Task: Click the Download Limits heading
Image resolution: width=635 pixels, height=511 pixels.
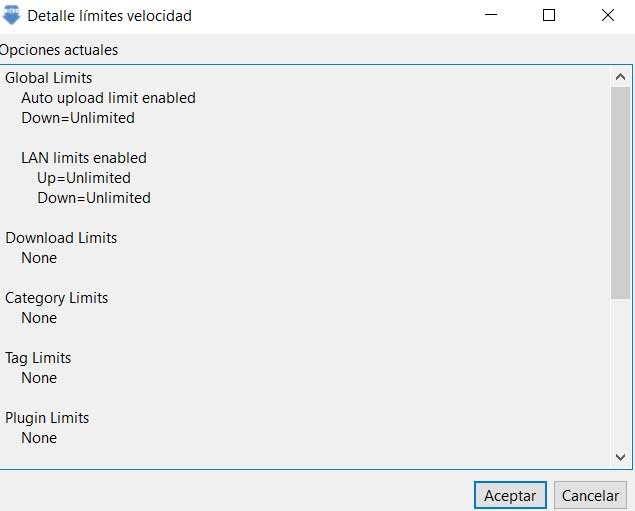Action: point(61,238)
